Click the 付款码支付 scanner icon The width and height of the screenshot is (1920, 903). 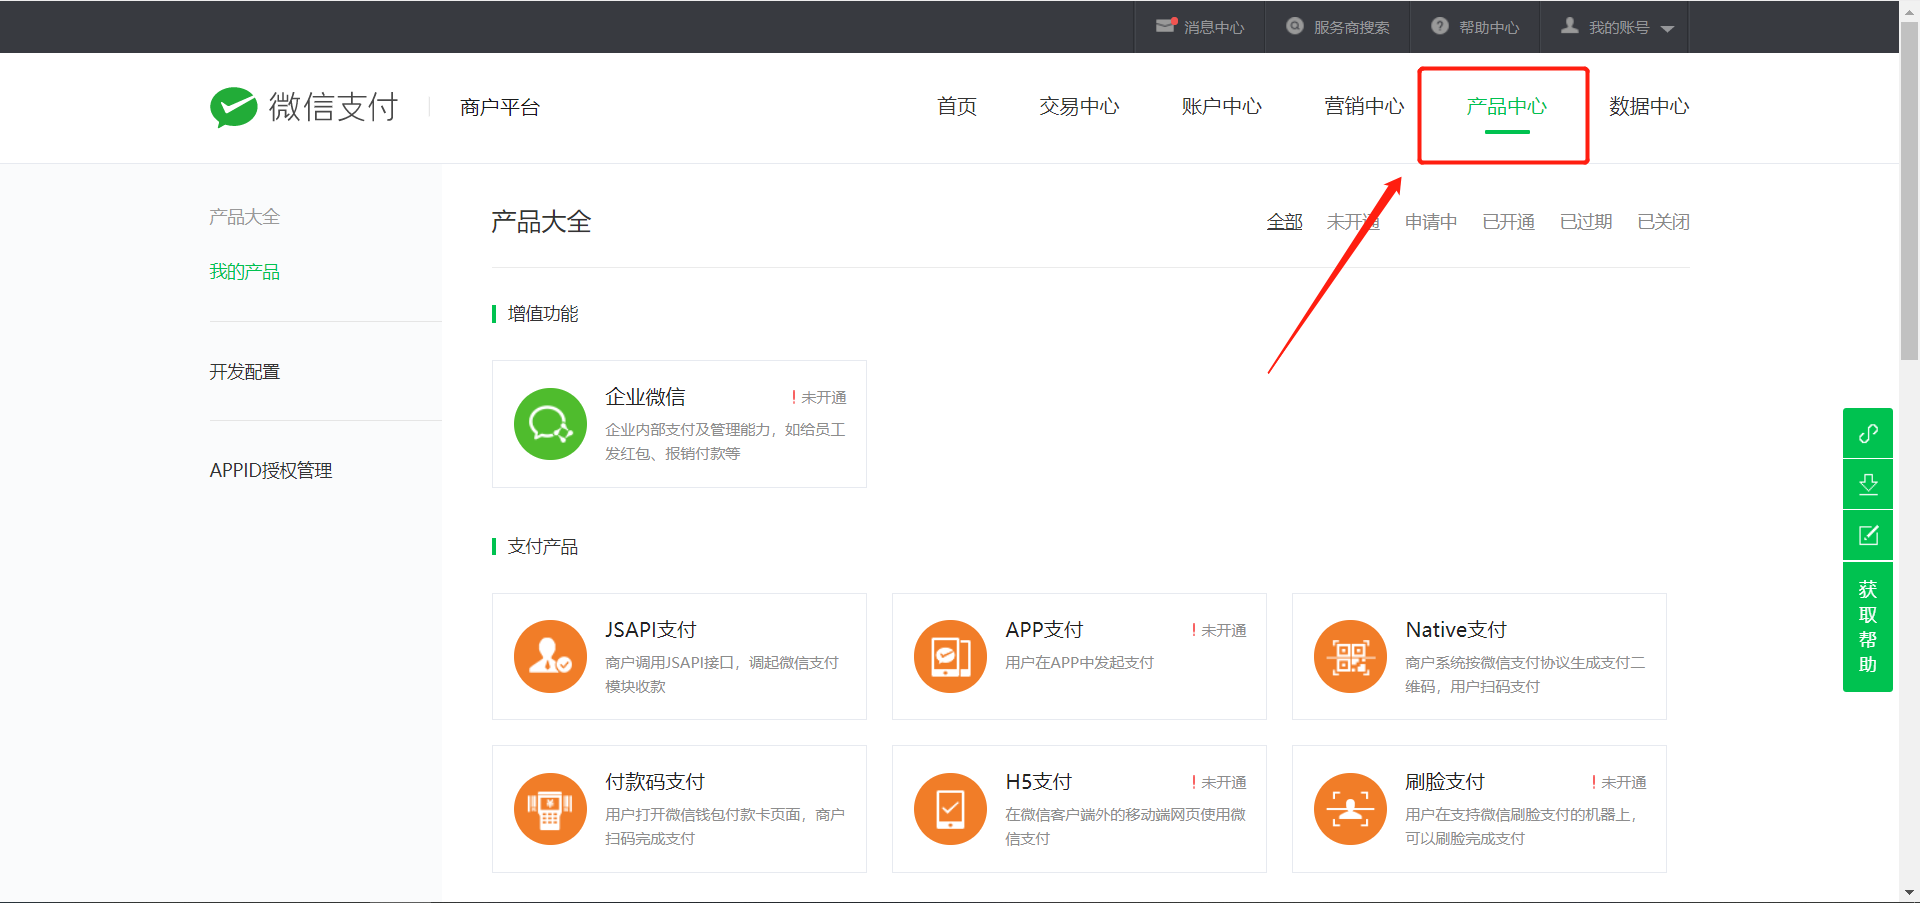point(550,809)
